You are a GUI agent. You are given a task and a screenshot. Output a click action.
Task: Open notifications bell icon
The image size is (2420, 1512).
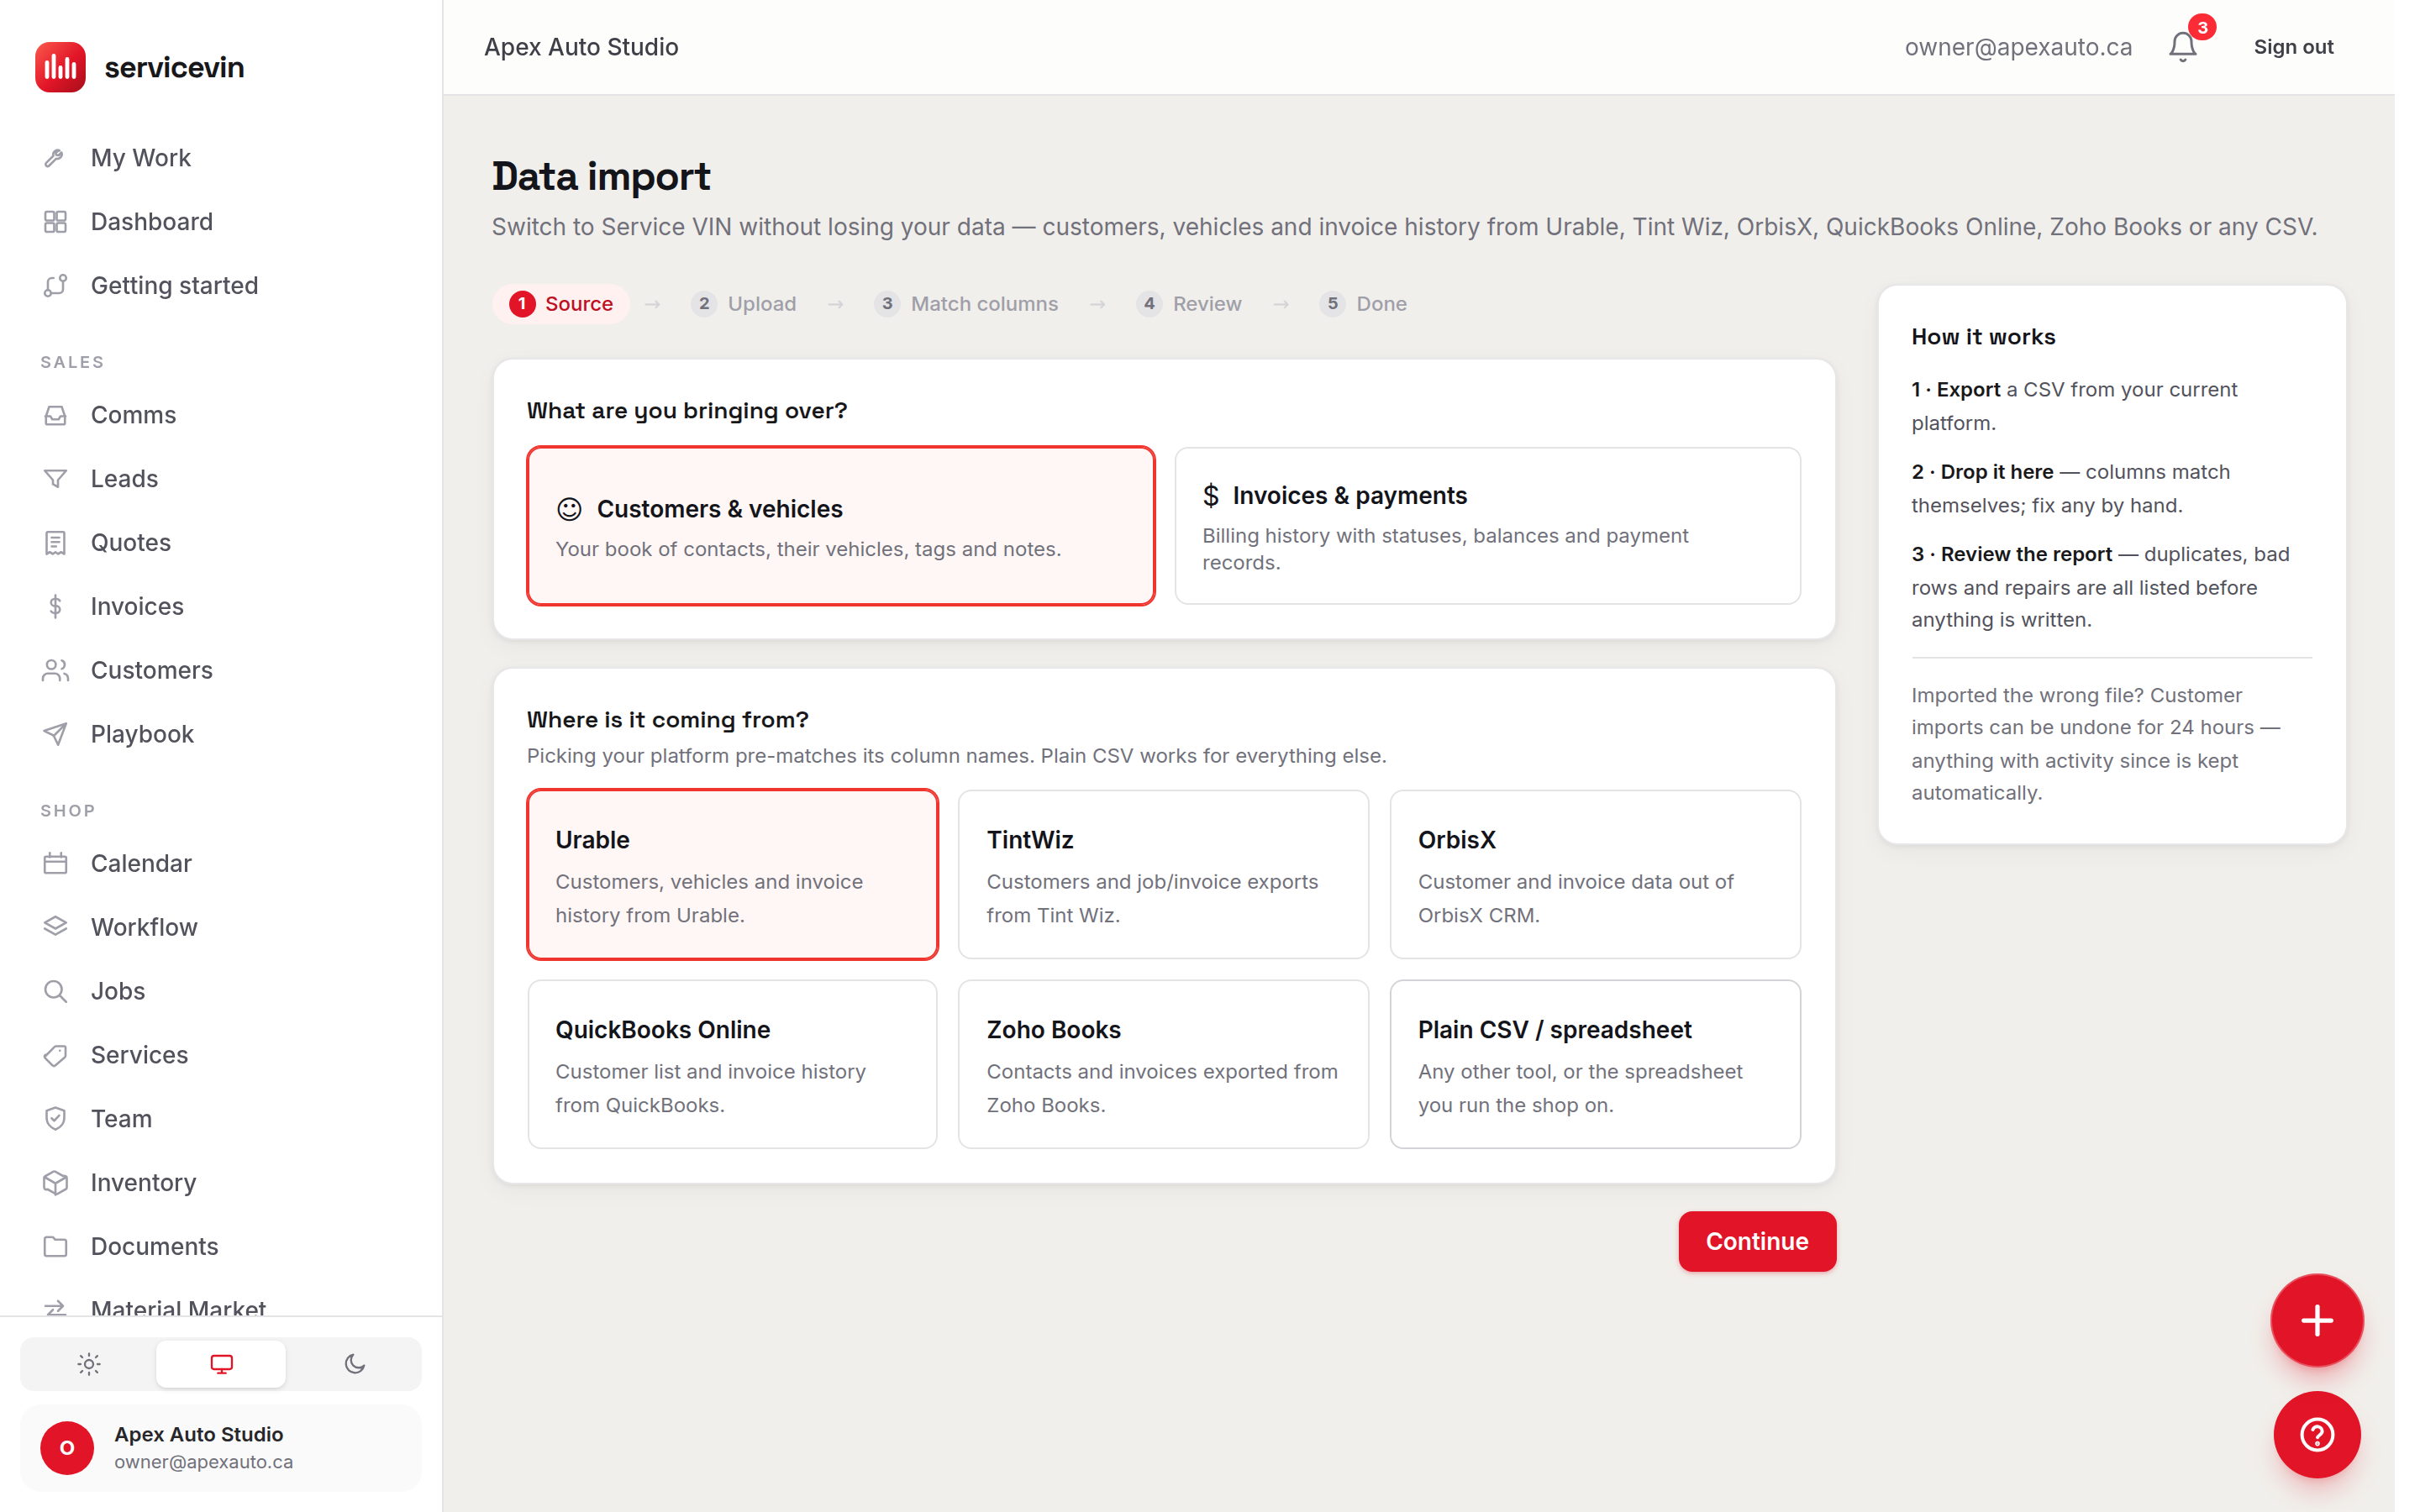coord(2182,47)
